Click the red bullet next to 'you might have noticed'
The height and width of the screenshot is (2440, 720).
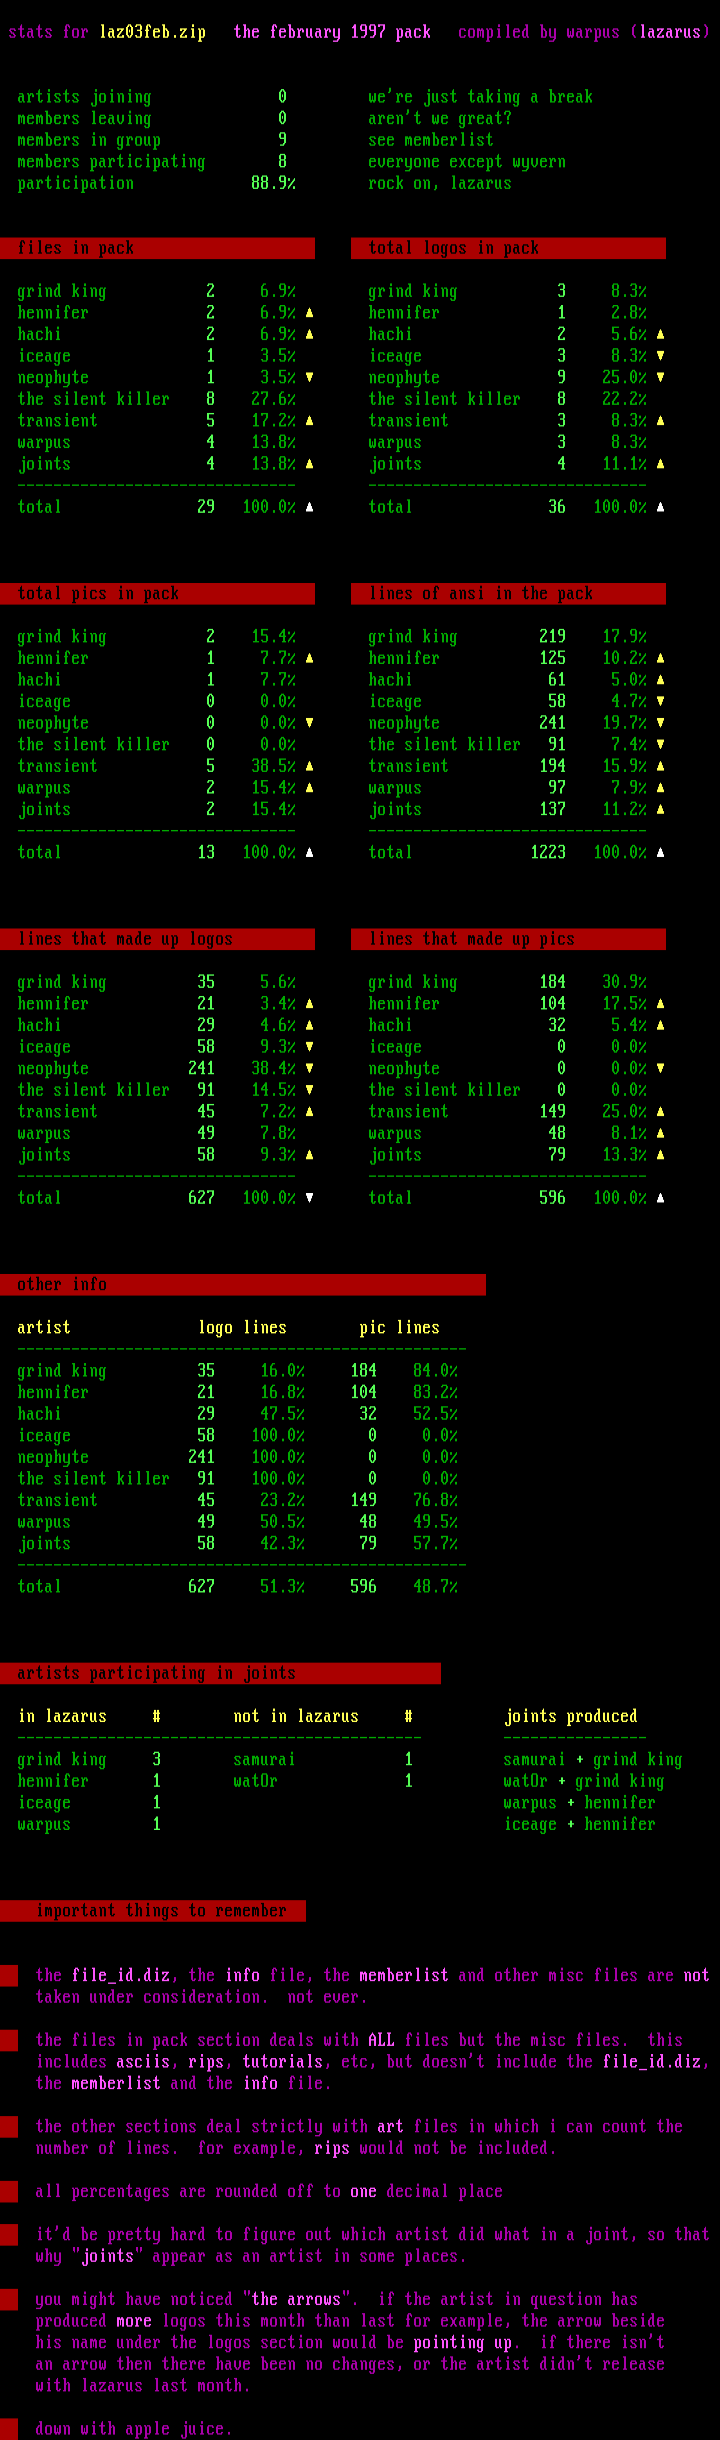point(9,2300)
